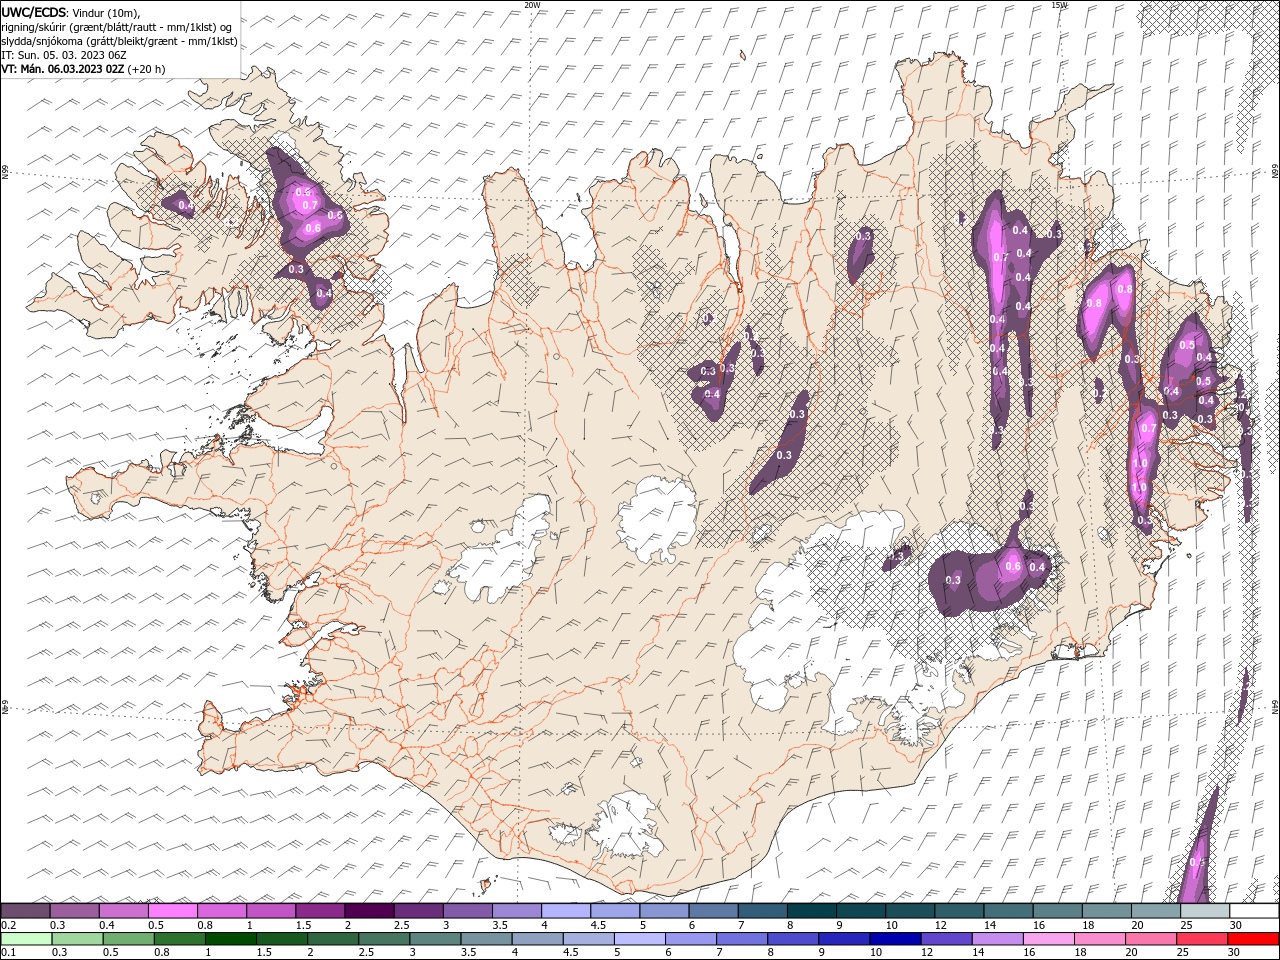Click the palest green 0.1 rain scale swatch
This screenshot has height=960, width=1280.
[x=26, y=939]
